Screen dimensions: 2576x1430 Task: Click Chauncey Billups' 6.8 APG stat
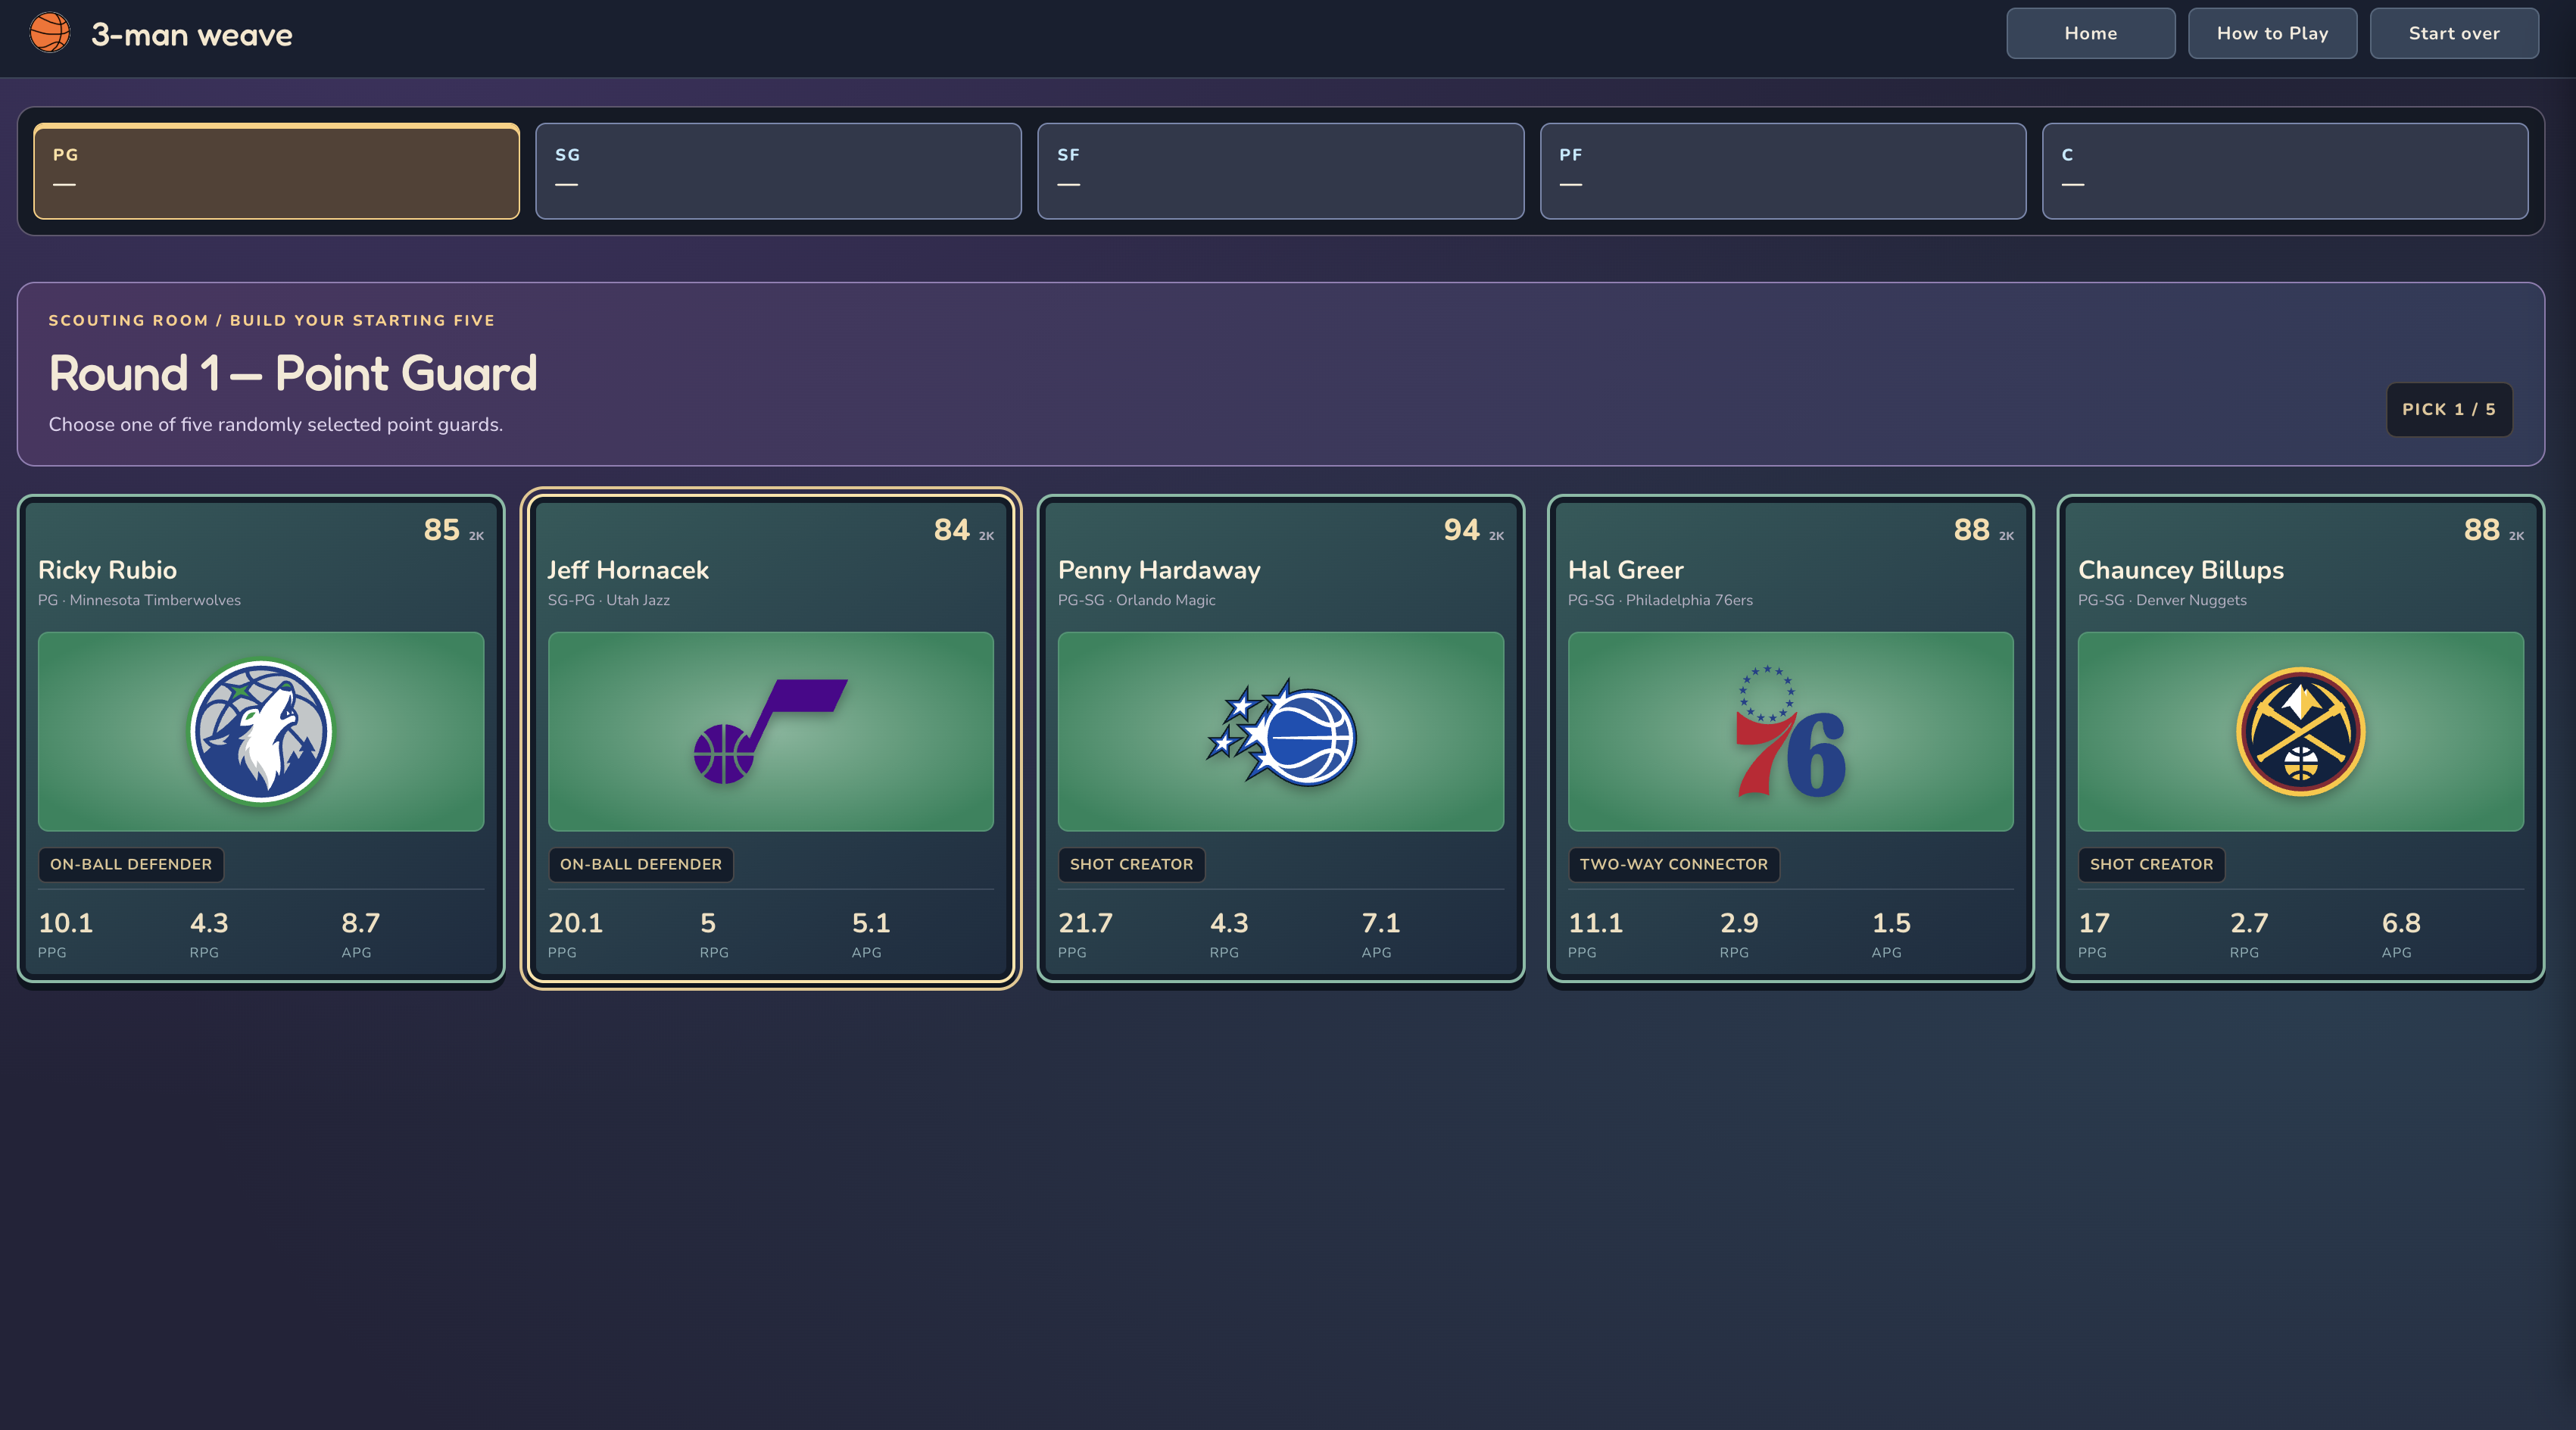(x=2401, y=933)
